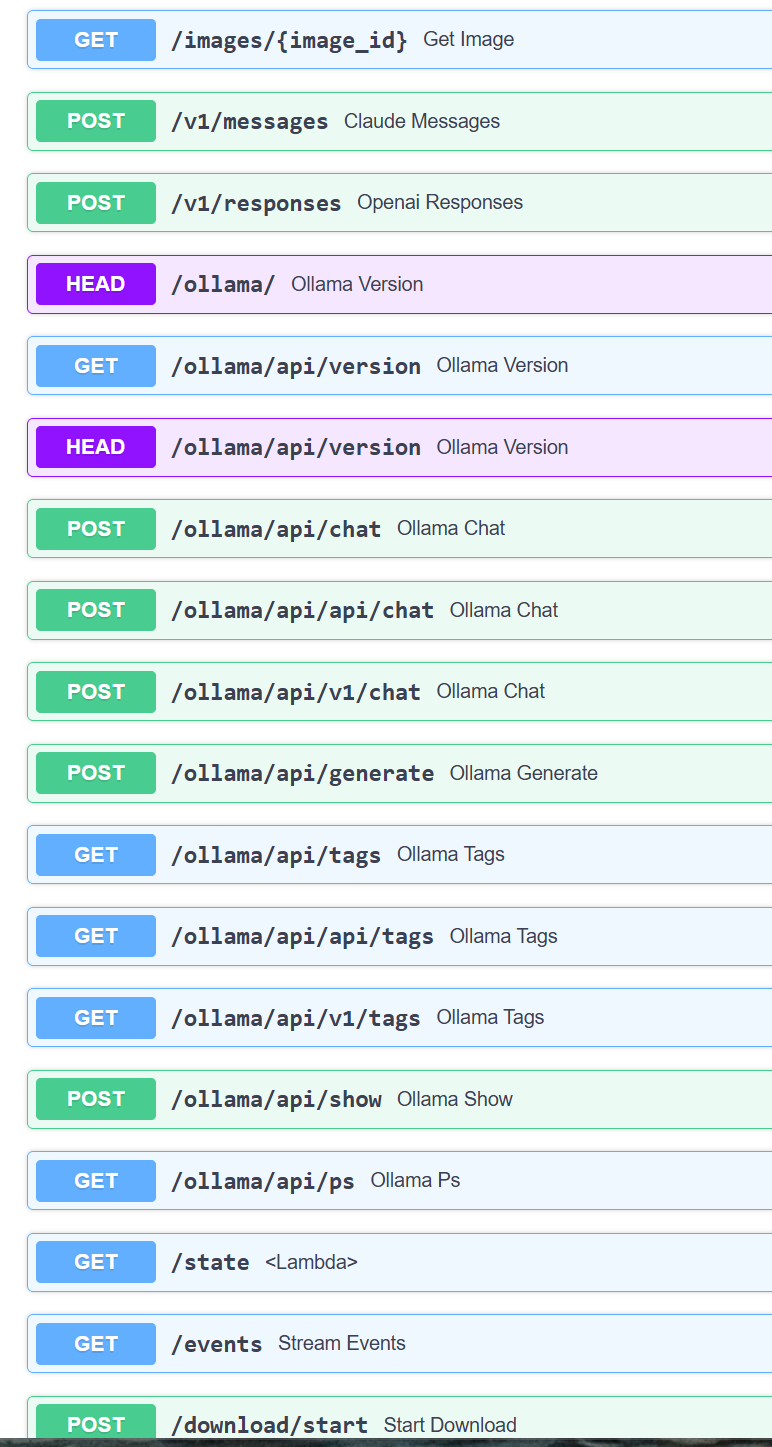Open the /ollama/api/tags path link
772x1447 pixels.
tap(276, 855)
